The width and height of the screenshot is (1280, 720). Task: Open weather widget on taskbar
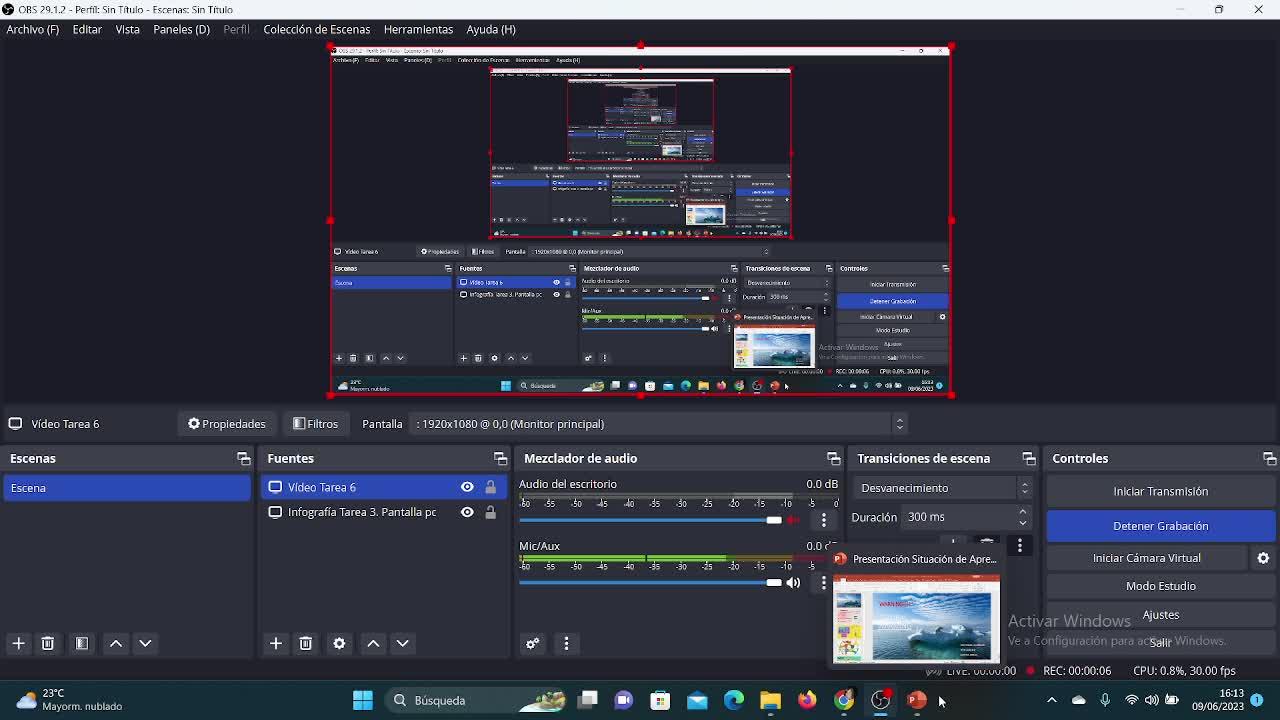pos(70,700)
